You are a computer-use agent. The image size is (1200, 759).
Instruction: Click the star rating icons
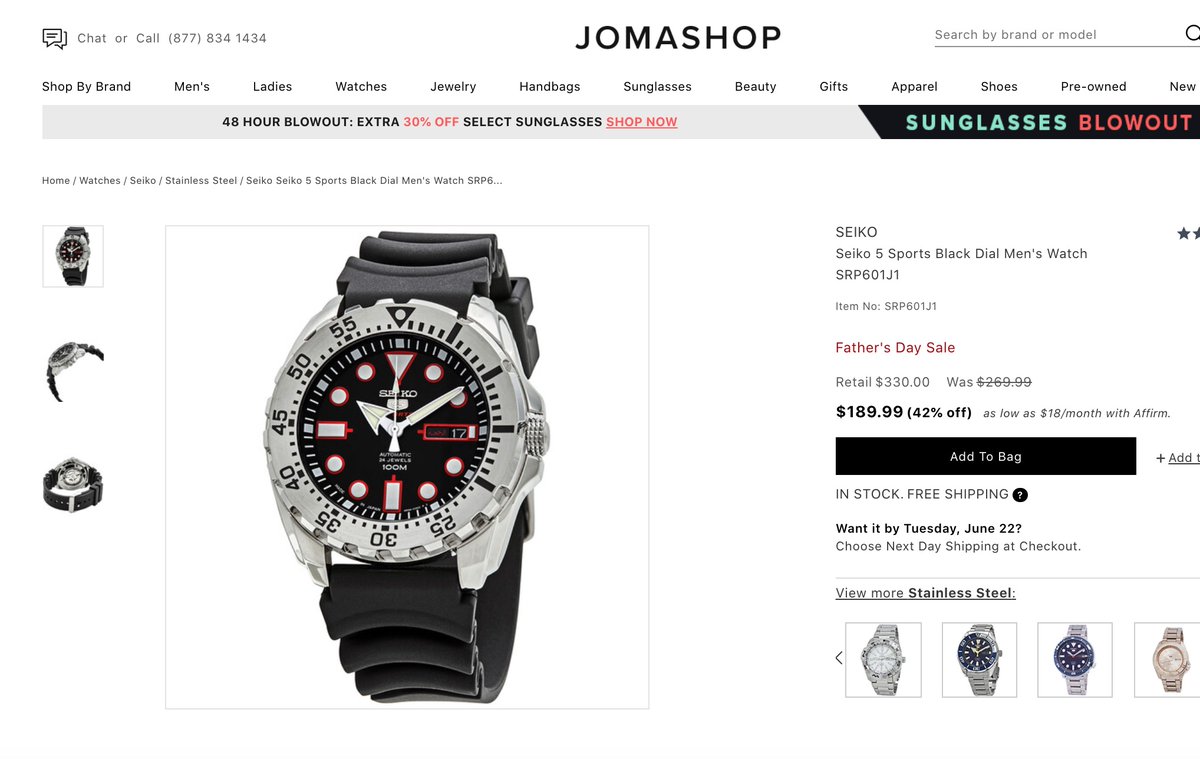[1188, 233]
